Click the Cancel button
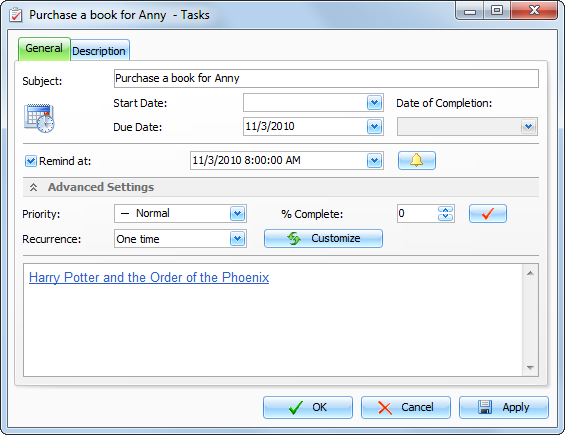Screen dimensions: 565x435 406,408
